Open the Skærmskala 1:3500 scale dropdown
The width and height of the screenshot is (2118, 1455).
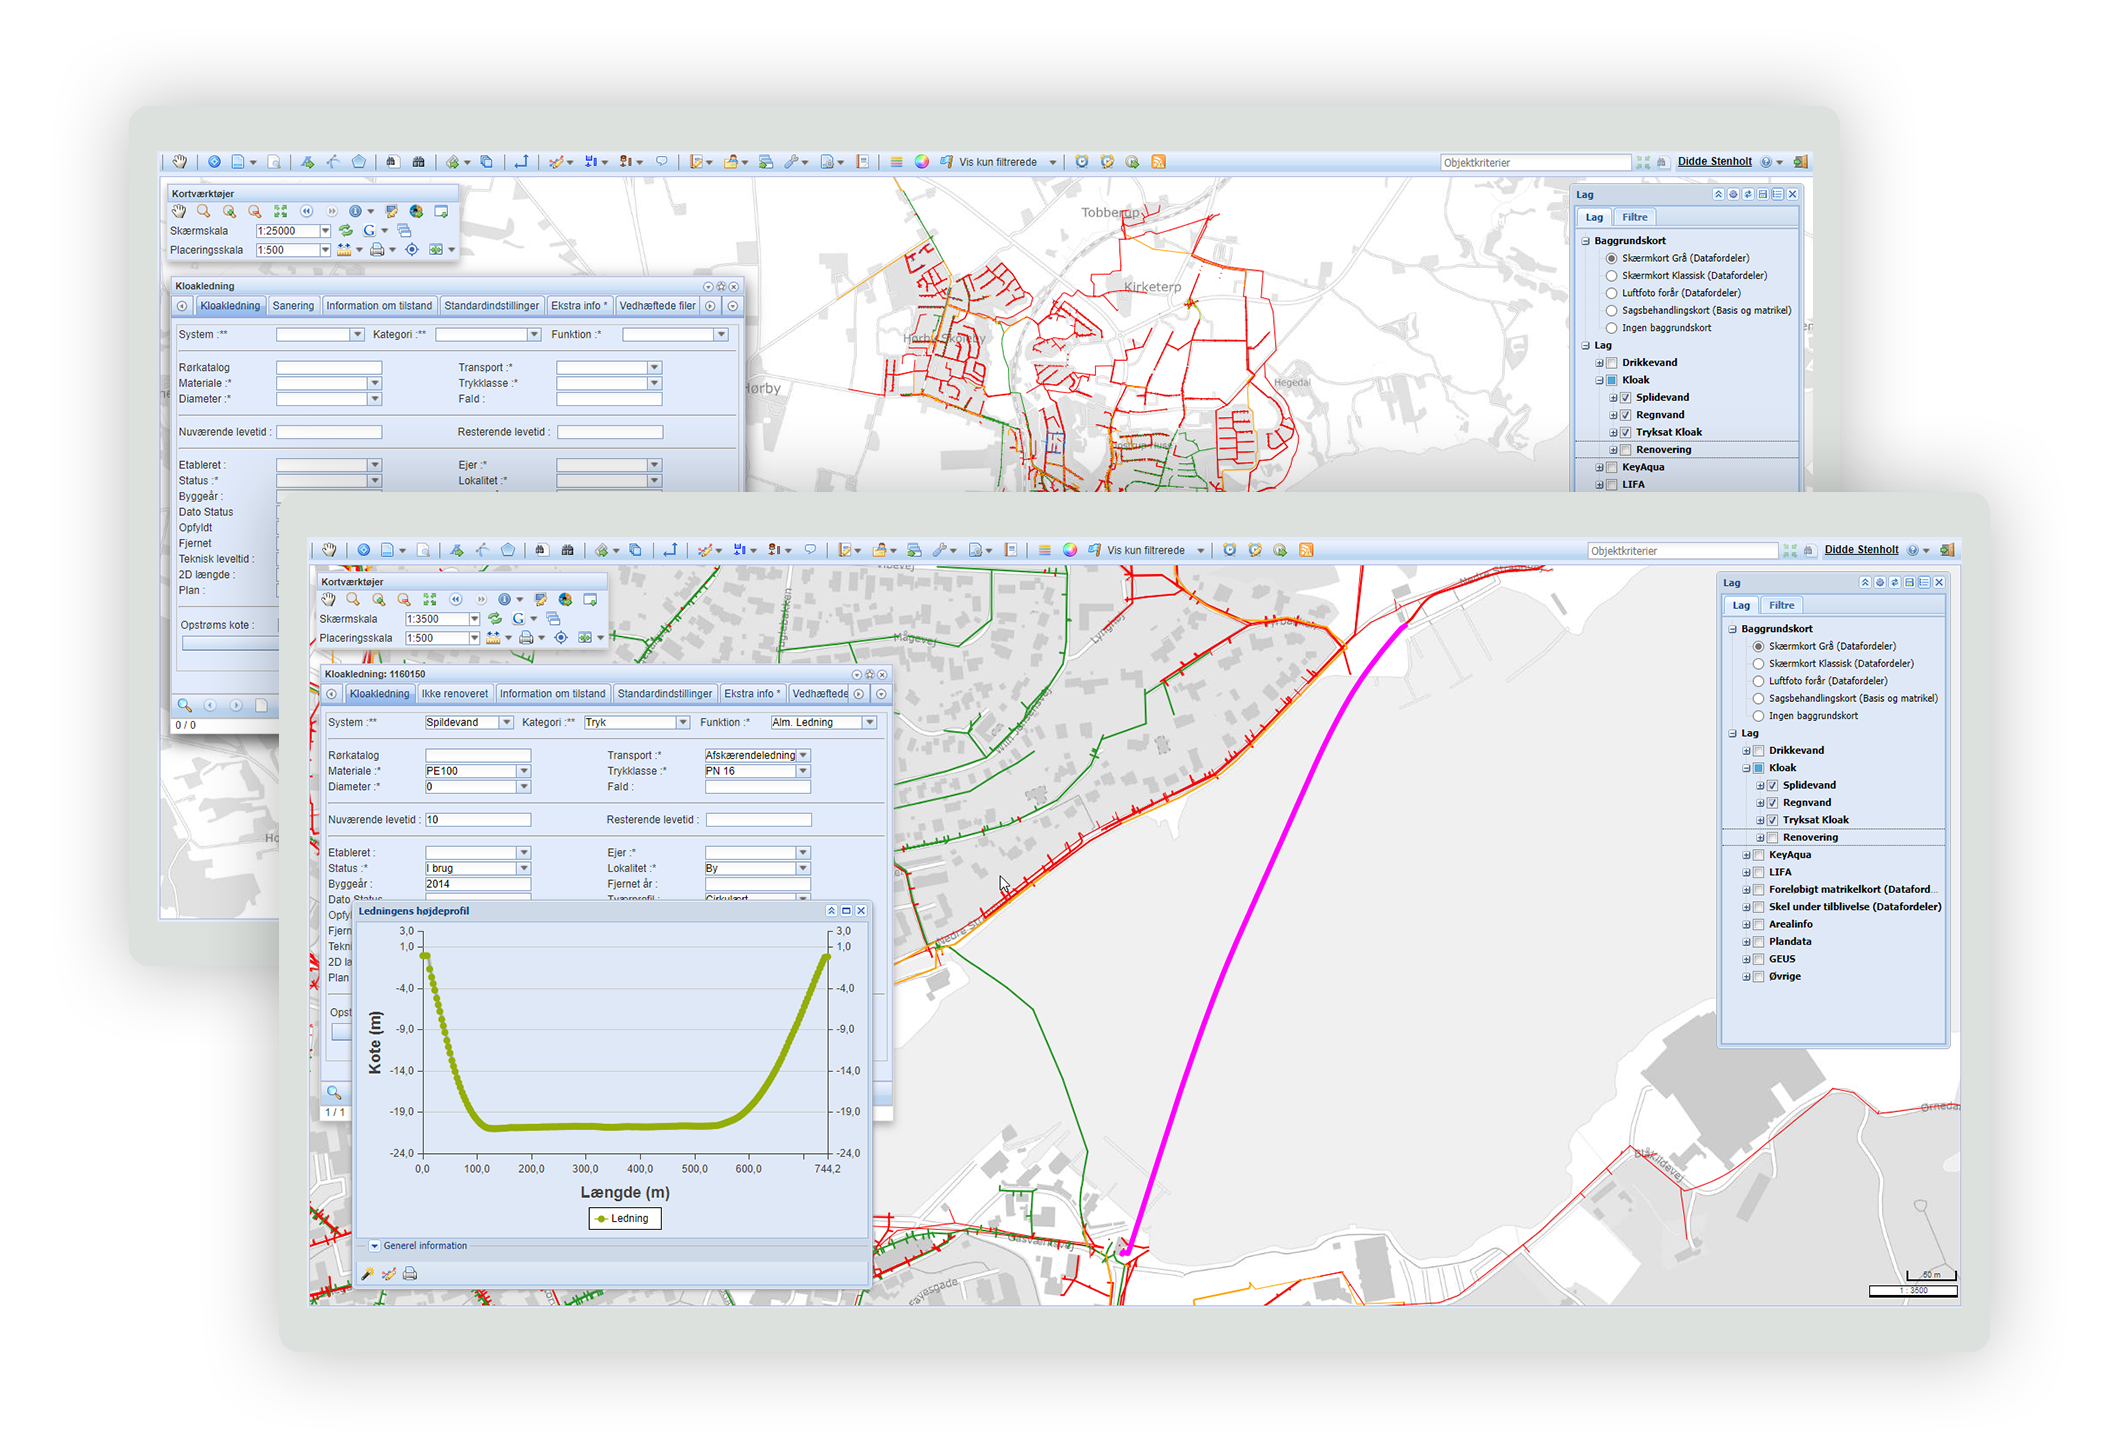(x=474, y=619)
